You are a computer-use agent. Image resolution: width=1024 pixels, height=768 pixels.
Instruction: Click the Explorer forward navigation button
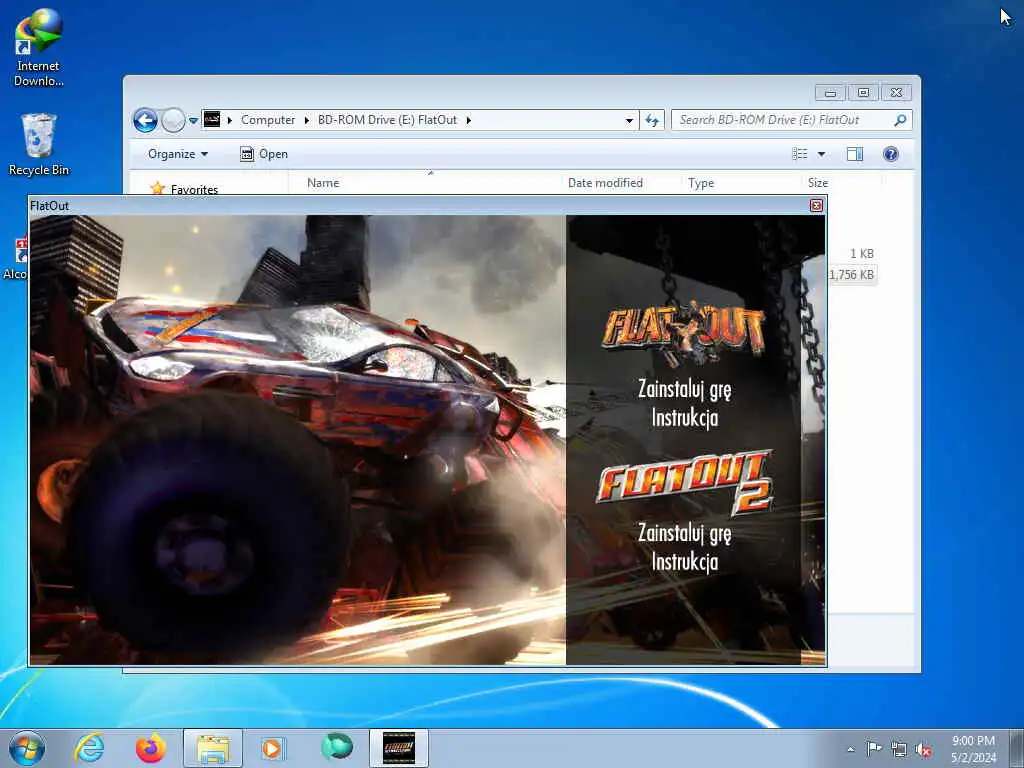point(173,120)
